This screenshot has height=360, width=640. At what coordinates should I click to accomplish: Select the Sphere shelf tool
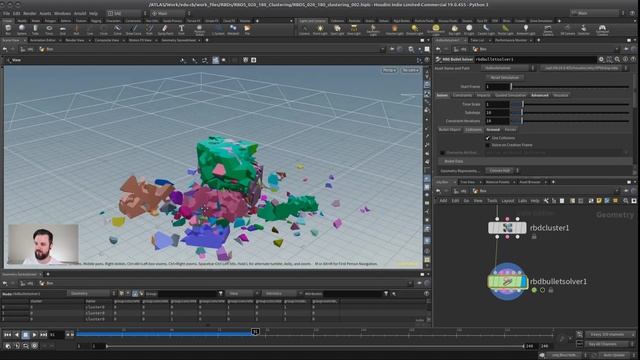pos(22,29)
